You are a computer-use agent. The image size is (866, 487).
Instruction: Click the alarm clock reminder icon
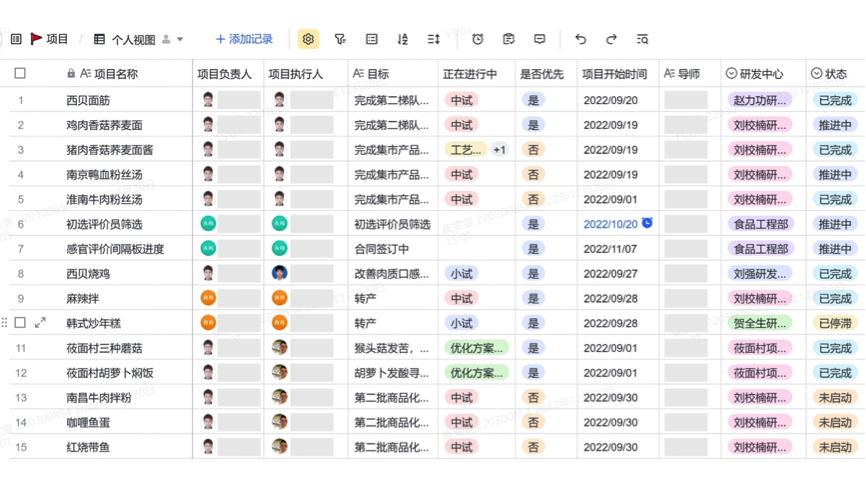478,39
